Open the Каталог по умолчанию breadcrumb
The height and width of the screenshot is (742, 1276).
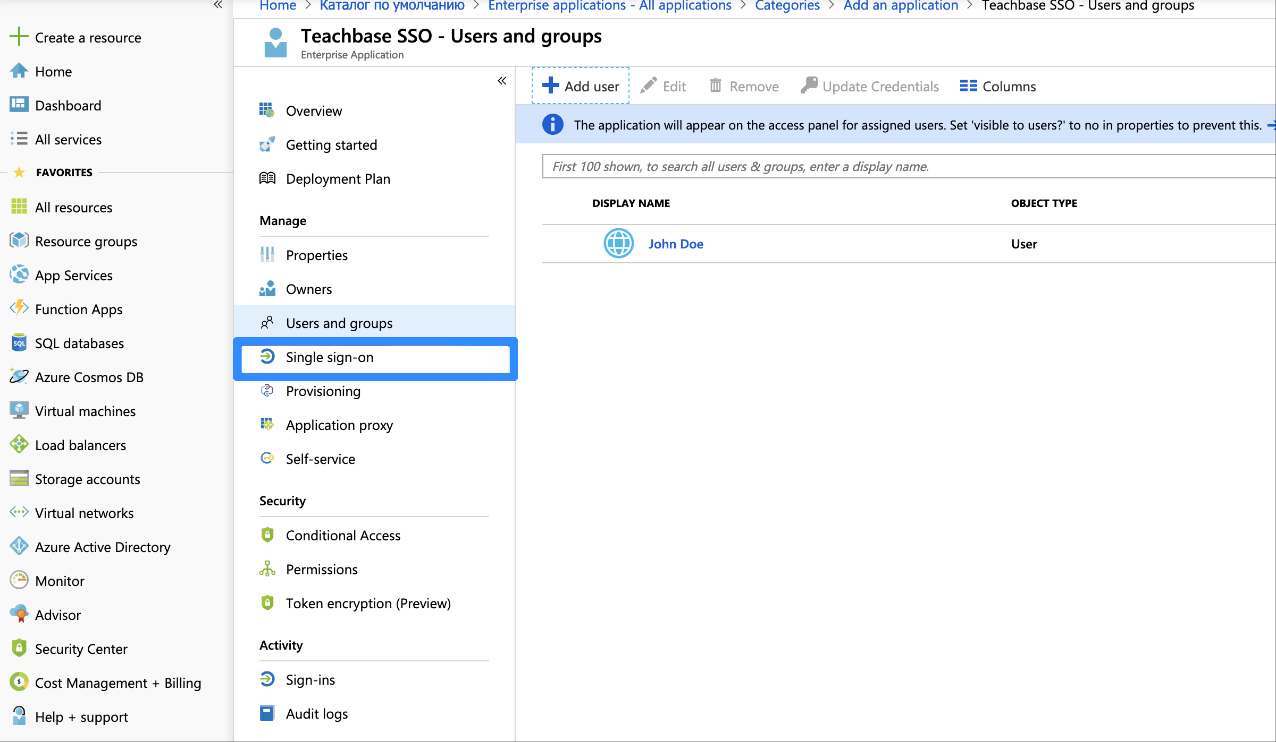coord(392,6)
